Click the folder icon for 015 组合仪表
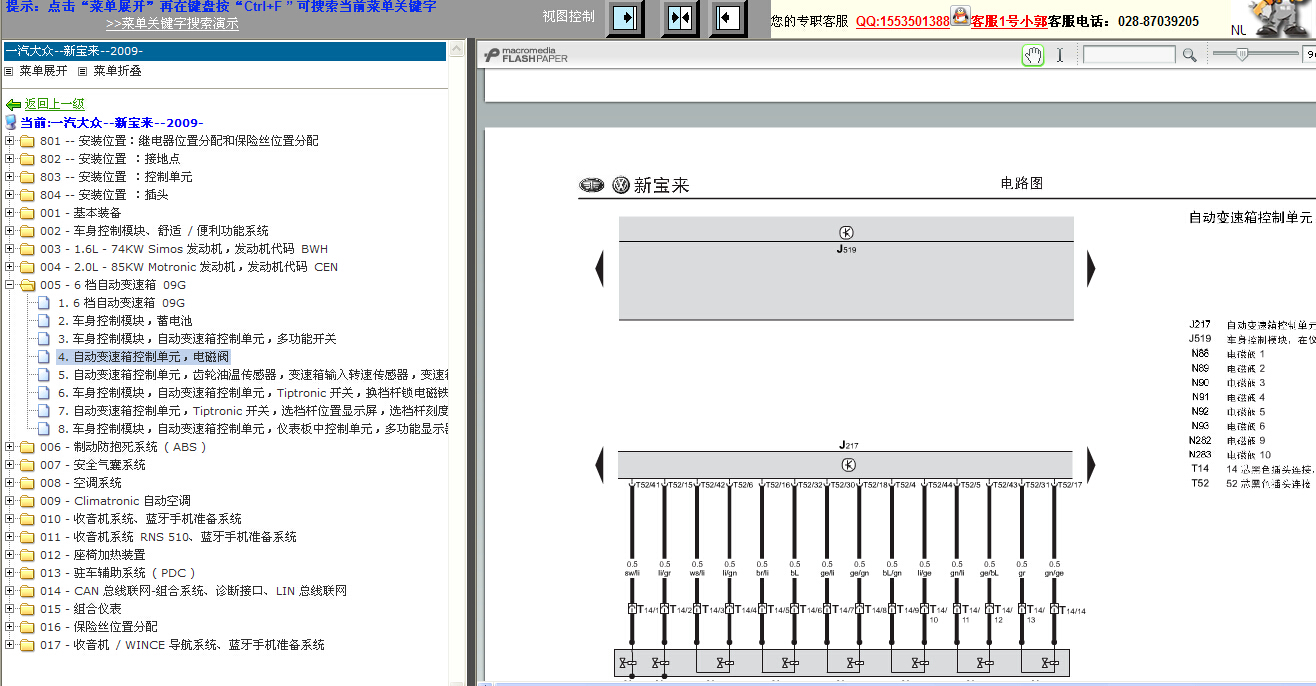The width and height of the screenshot is (1316, 686). point(27,609)
